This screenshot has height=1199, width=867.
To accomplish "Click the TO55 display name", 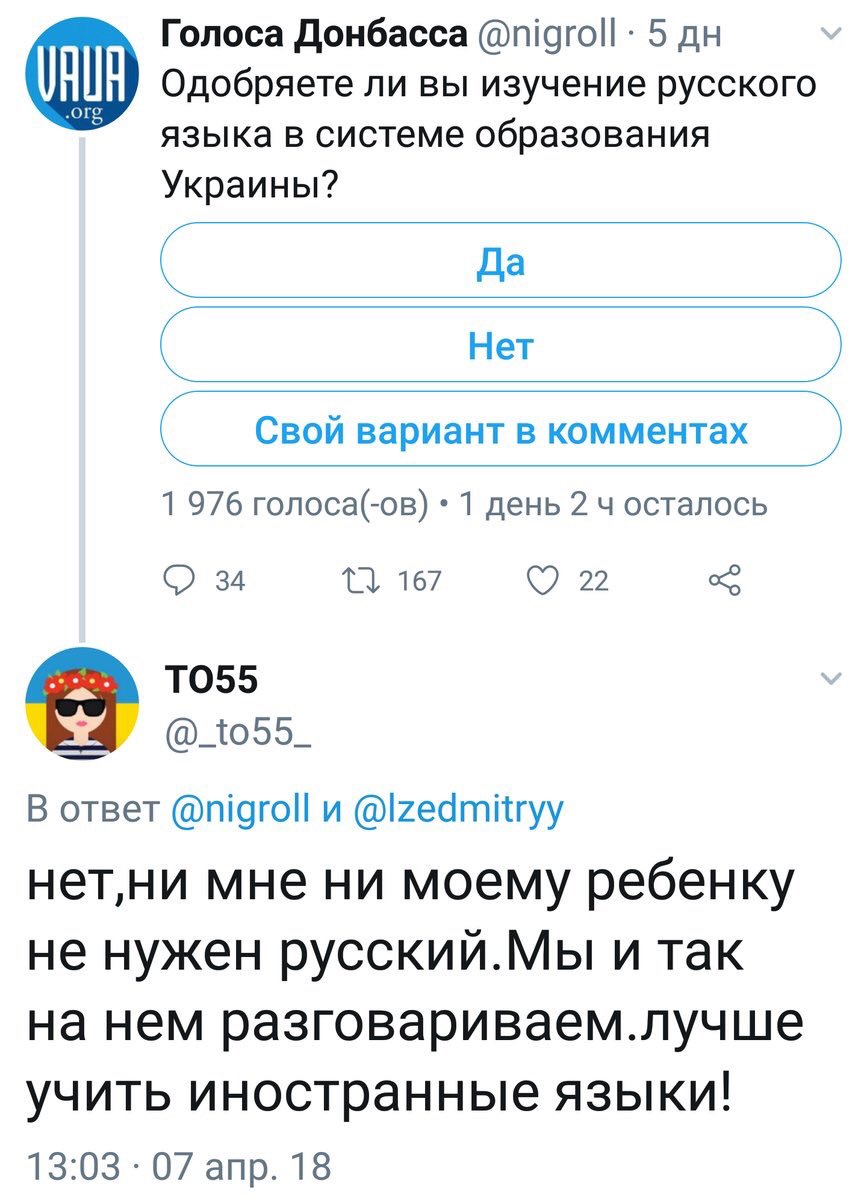I will coord(209,682).
